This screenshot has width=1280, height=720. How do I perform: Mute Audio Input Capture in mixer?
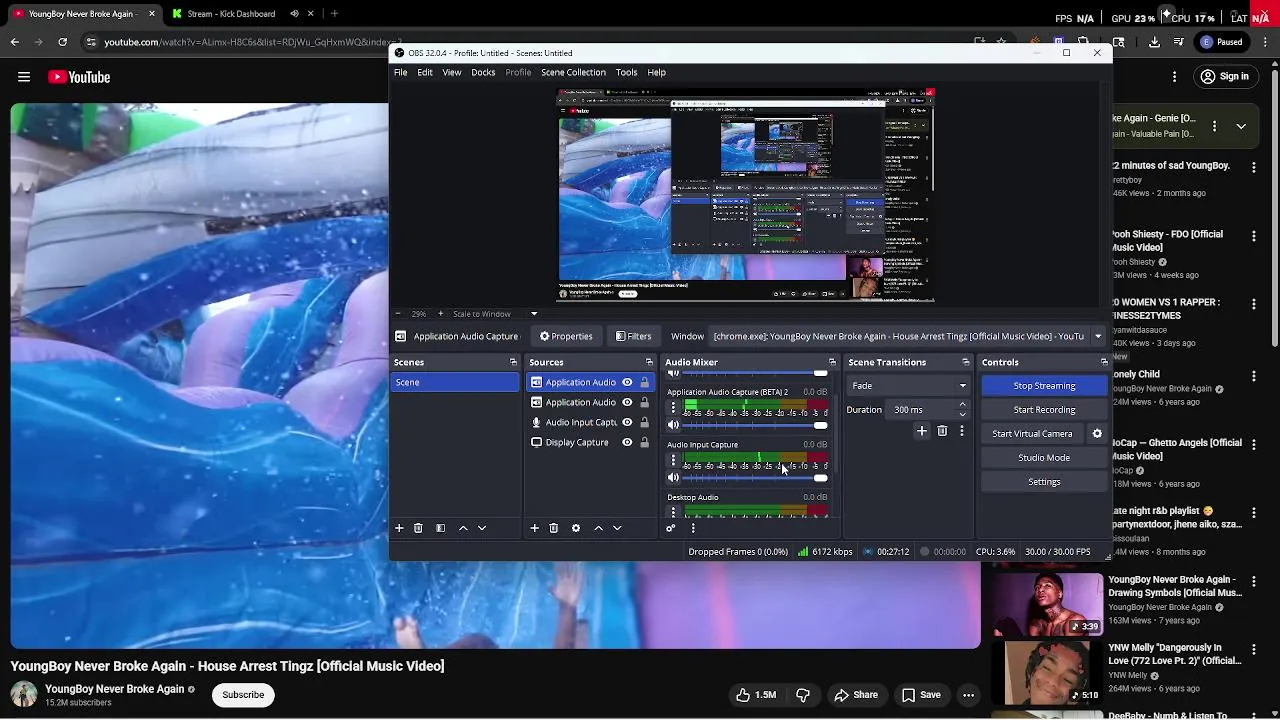673,478
